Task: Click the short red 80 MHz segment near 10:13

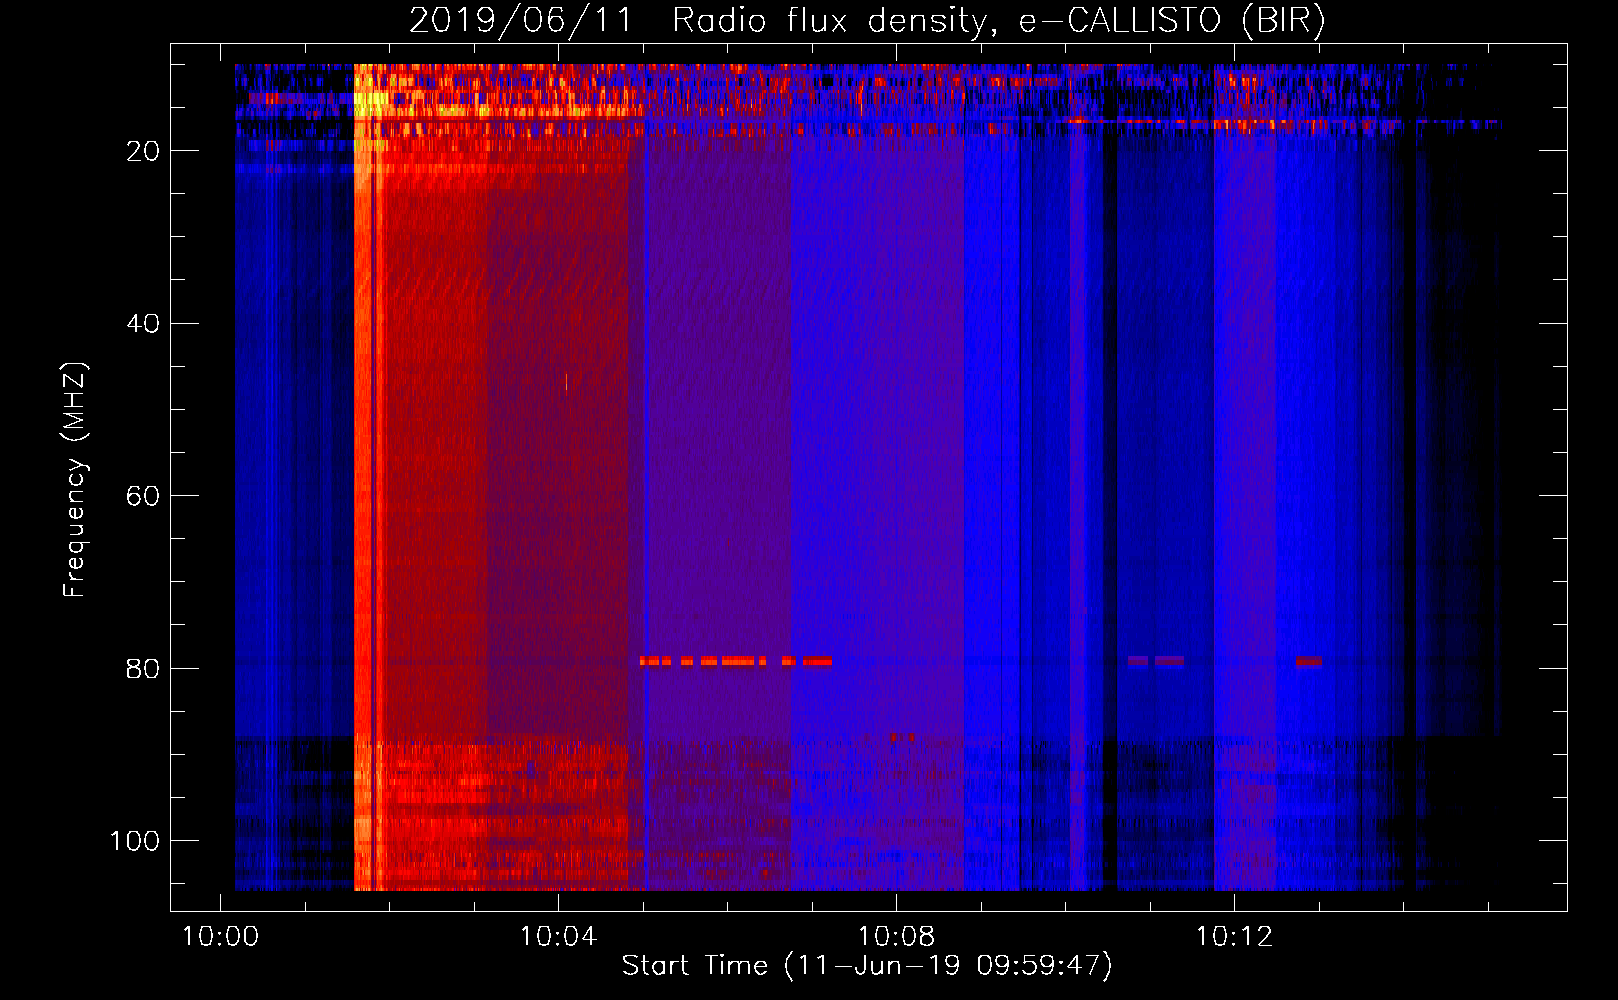Action: click(1308, 661)
